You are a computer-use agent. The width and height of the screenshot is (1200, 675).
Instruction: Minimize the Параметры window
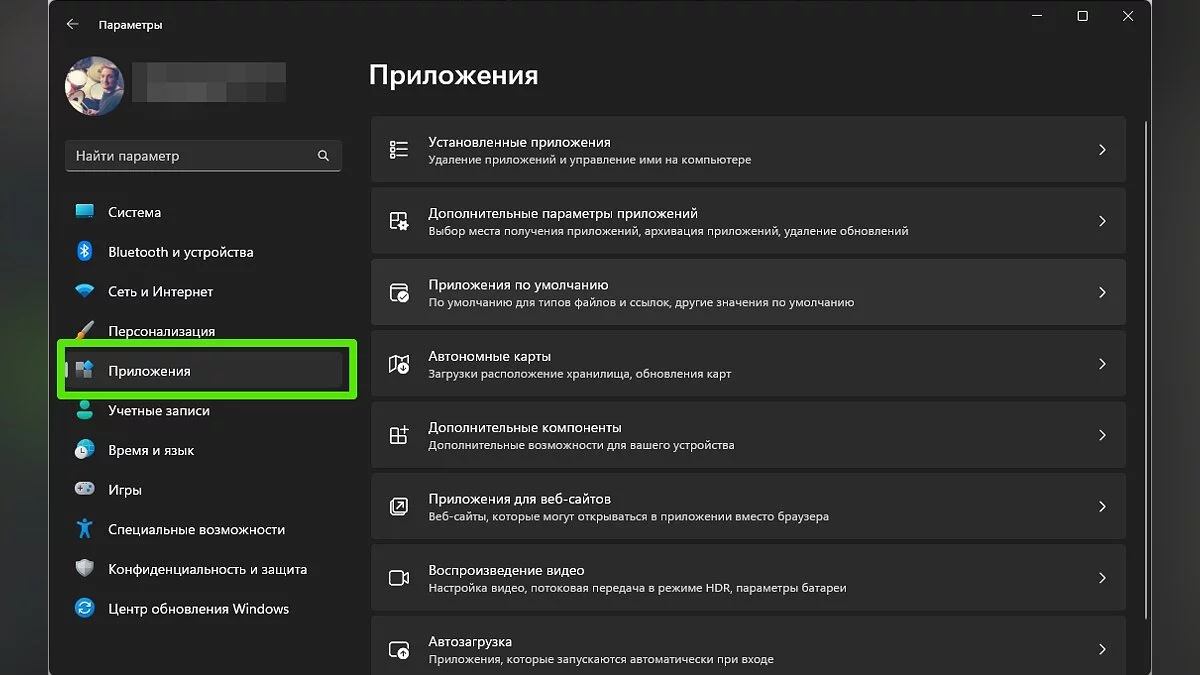1037,16
